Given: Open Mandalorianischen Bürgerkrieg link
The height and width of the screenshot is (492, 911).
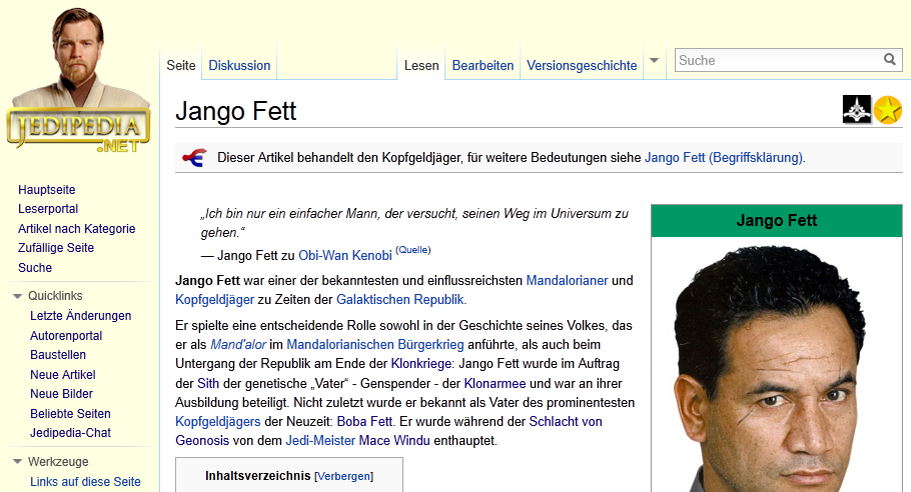Looking at the screenshot, I should pos(375,344).
